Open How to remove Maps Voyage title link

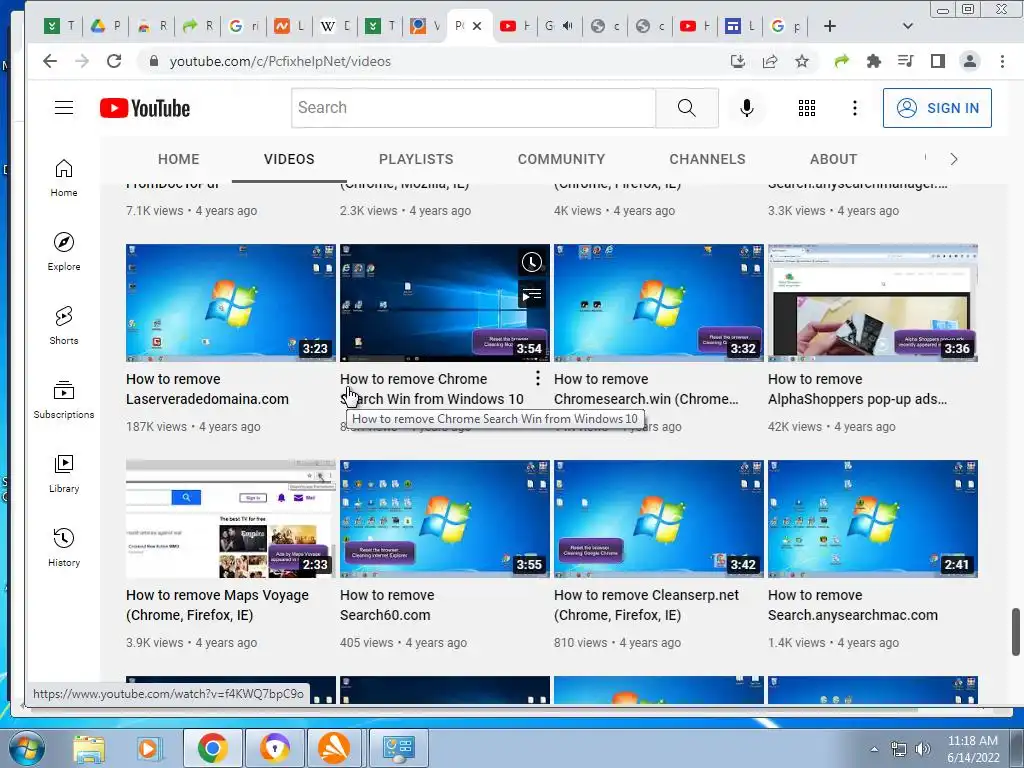(217, 605)
